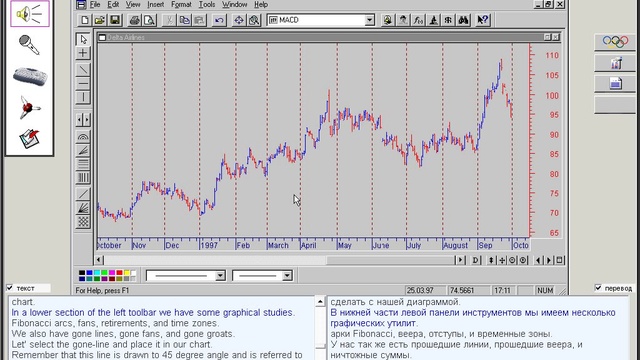Click the chart horizontal scrollbar left arrow
Image resolution: width=640 pixels, height=360 pixels.
coord(99,260)
